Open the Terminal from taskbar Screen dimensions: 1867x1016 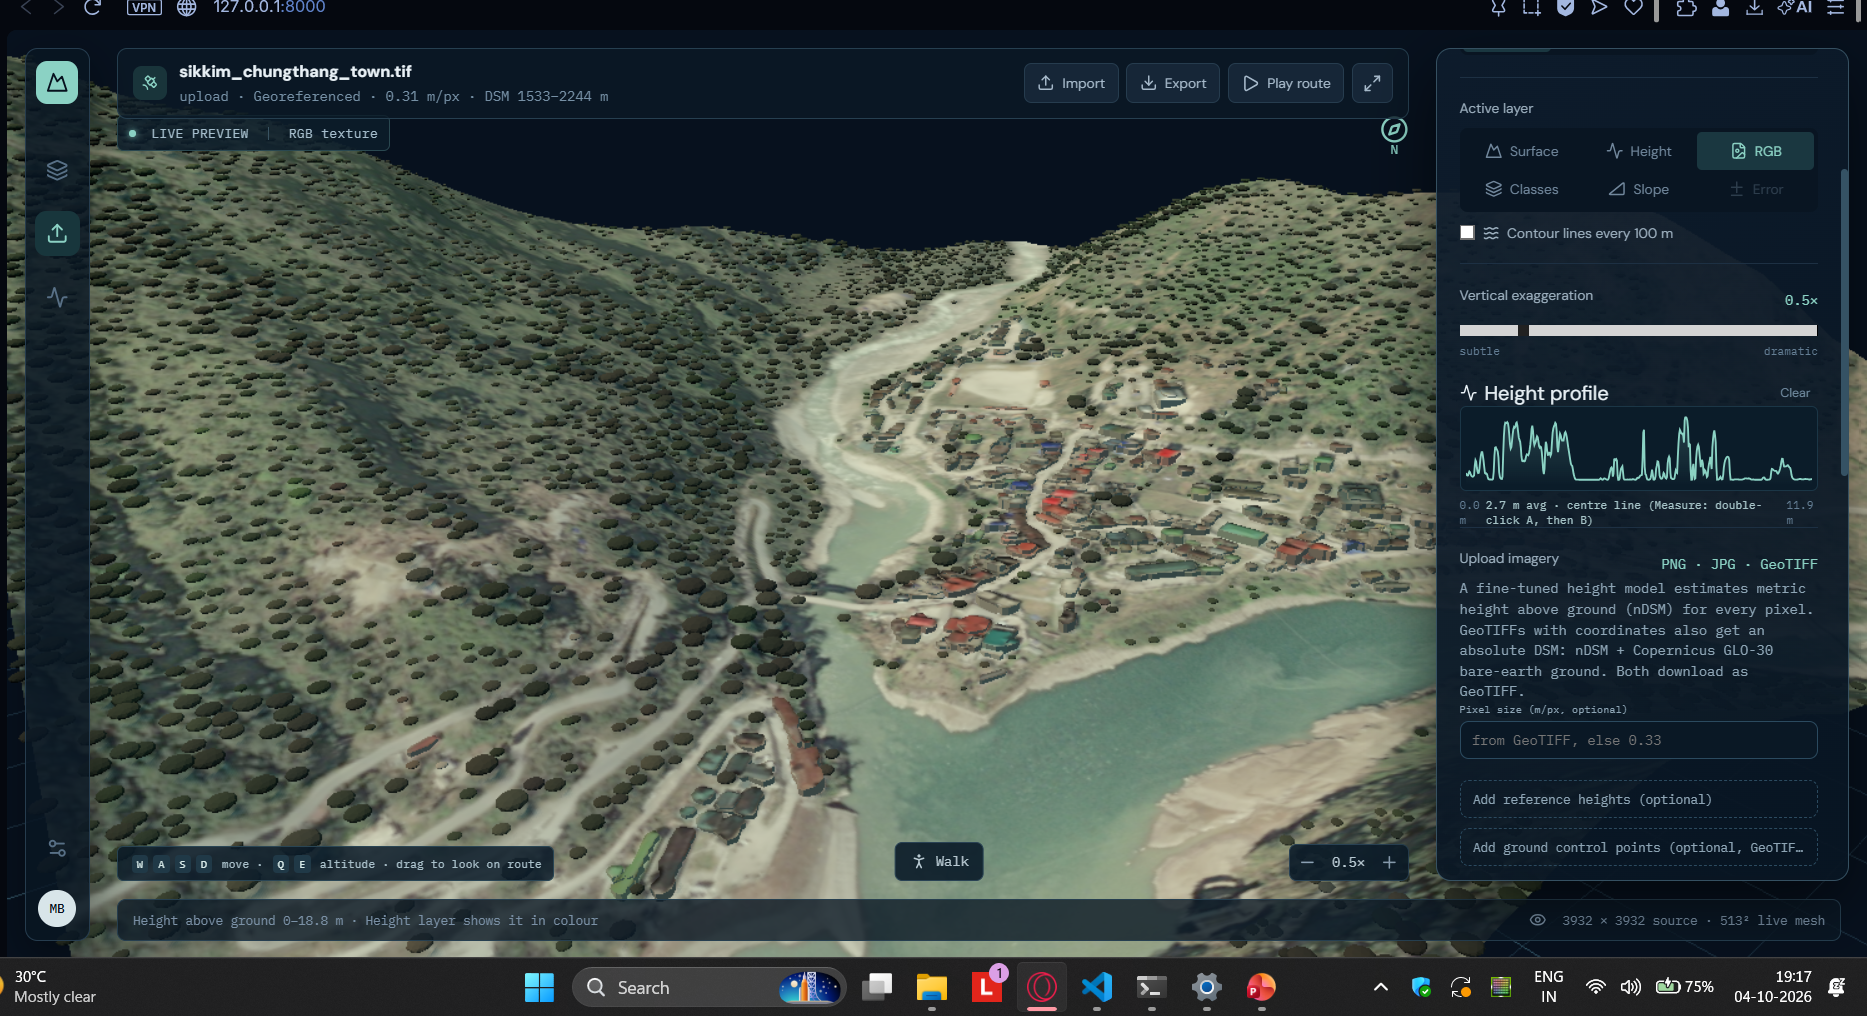coord(1152,987)
